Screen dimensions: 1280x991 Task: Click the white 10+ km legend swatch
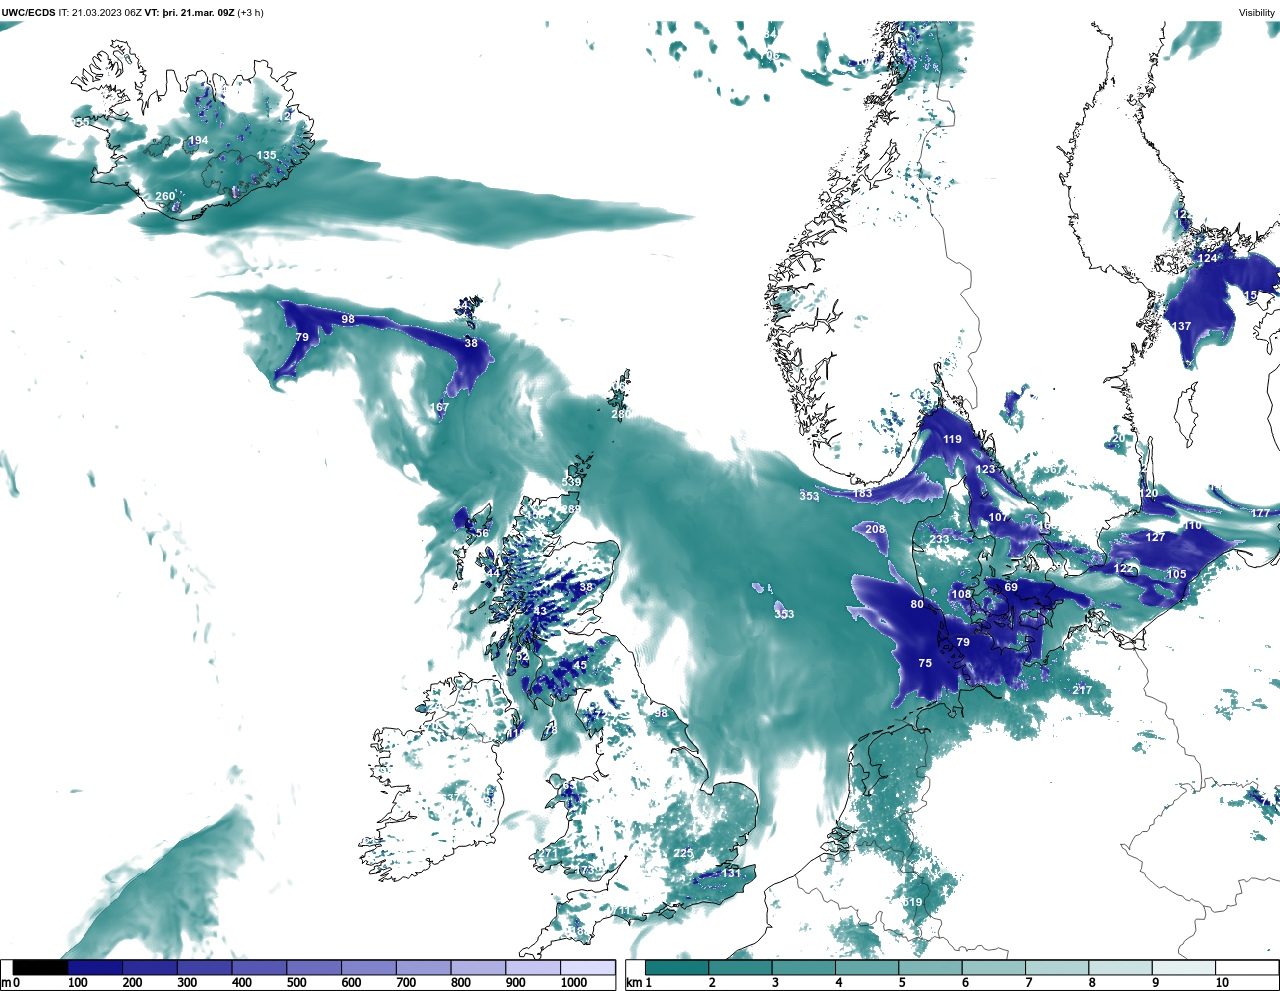click(x=1246, y=967)
